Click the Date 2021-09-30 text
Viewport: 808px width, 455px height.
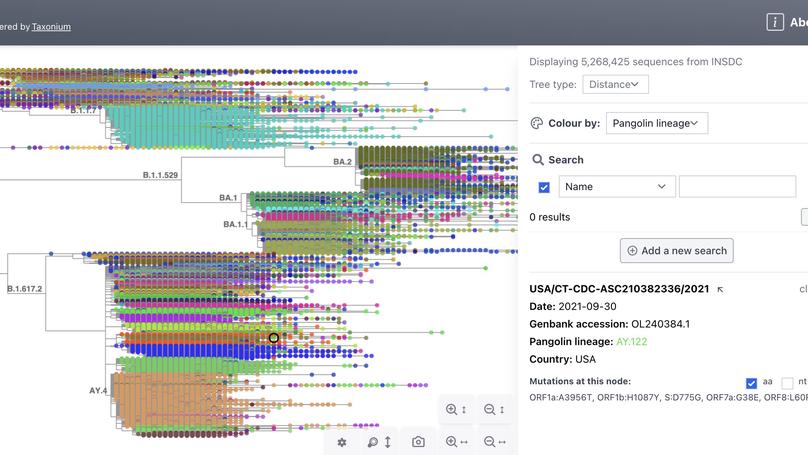pos(573,307)
